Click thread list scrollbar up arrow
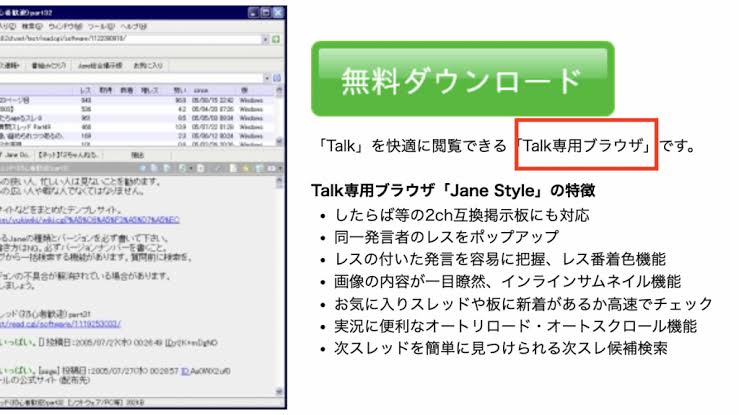Image resolution: width=739 pixels, height=415 pixels. coord(279,90)
